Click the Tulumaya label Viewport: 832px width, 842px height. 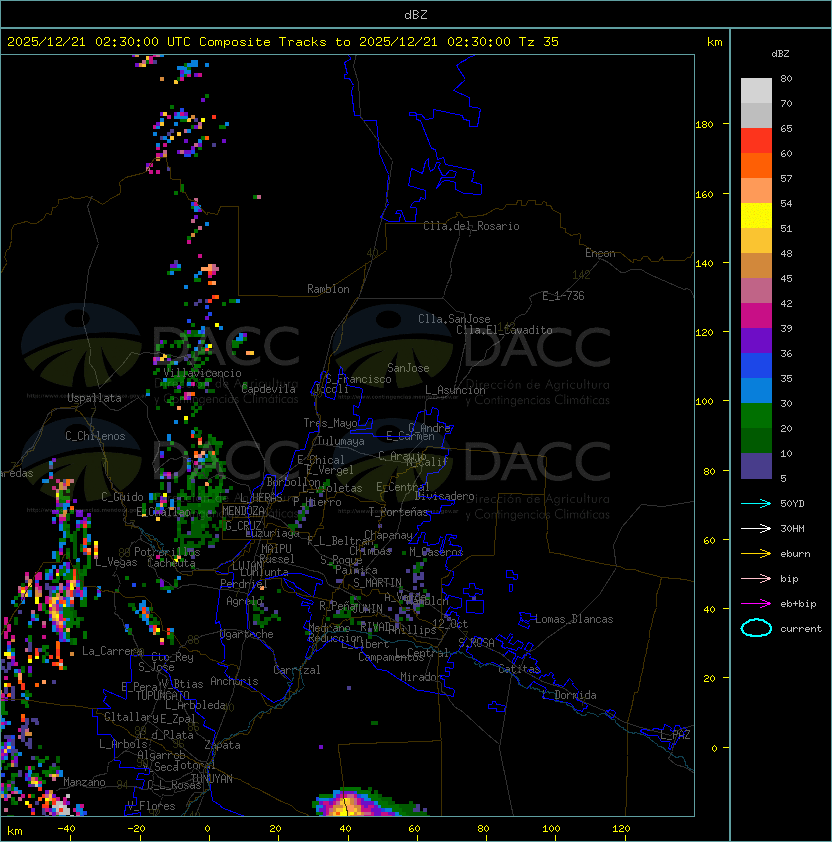click(x=341, y=441)
